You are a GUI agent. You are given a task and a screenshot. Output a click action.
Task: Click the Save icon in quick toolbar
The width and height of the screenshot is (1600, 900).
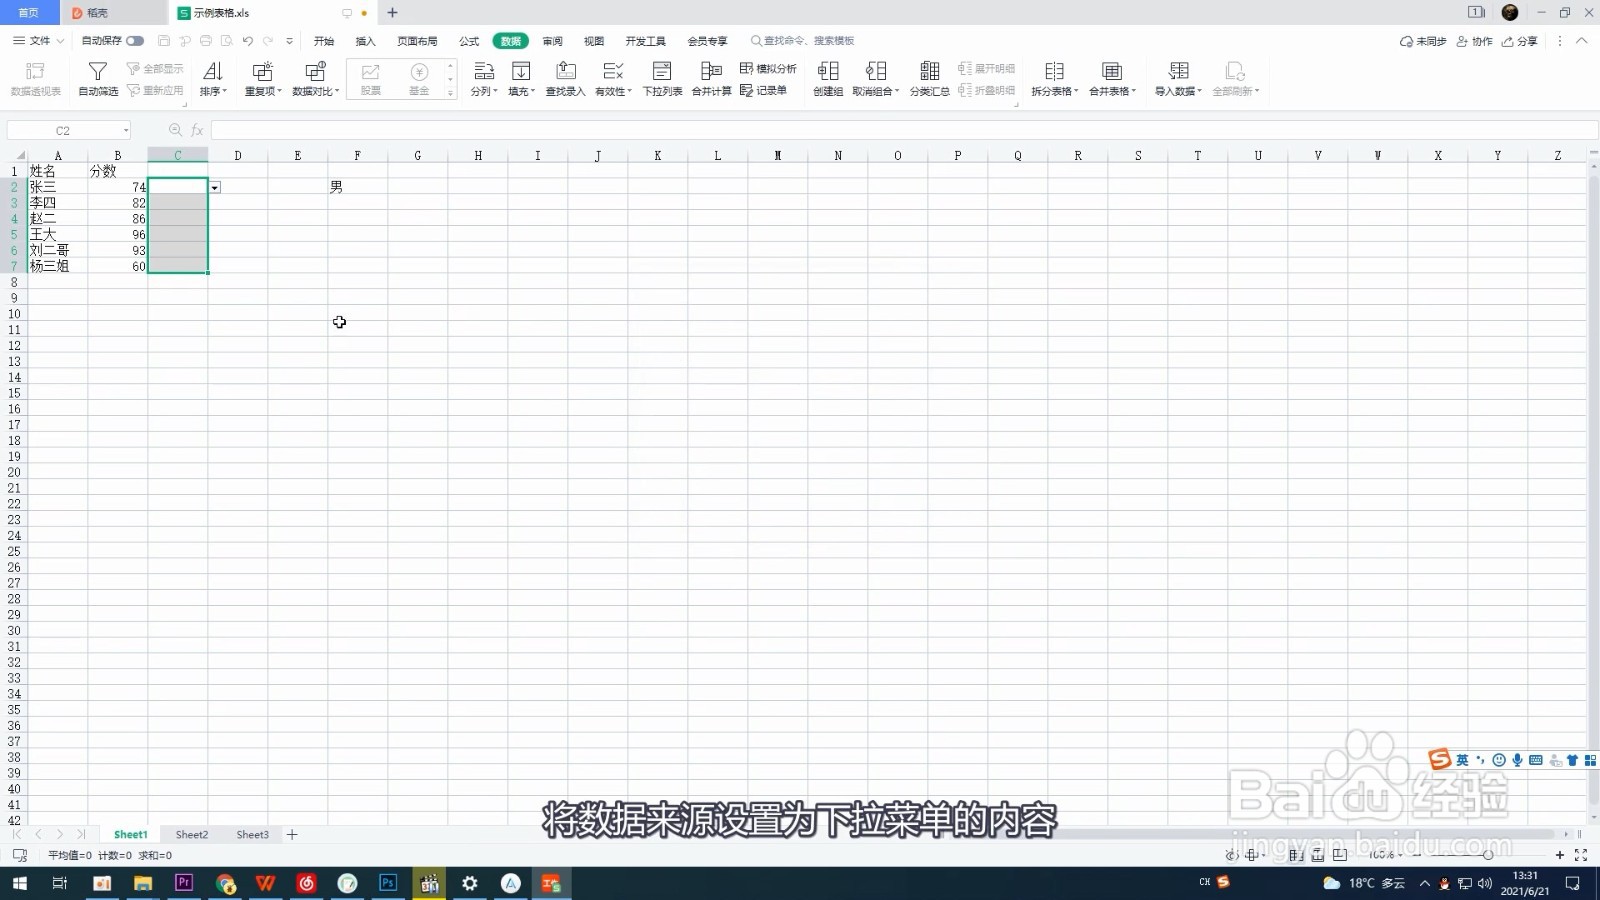tap(164, 41)
